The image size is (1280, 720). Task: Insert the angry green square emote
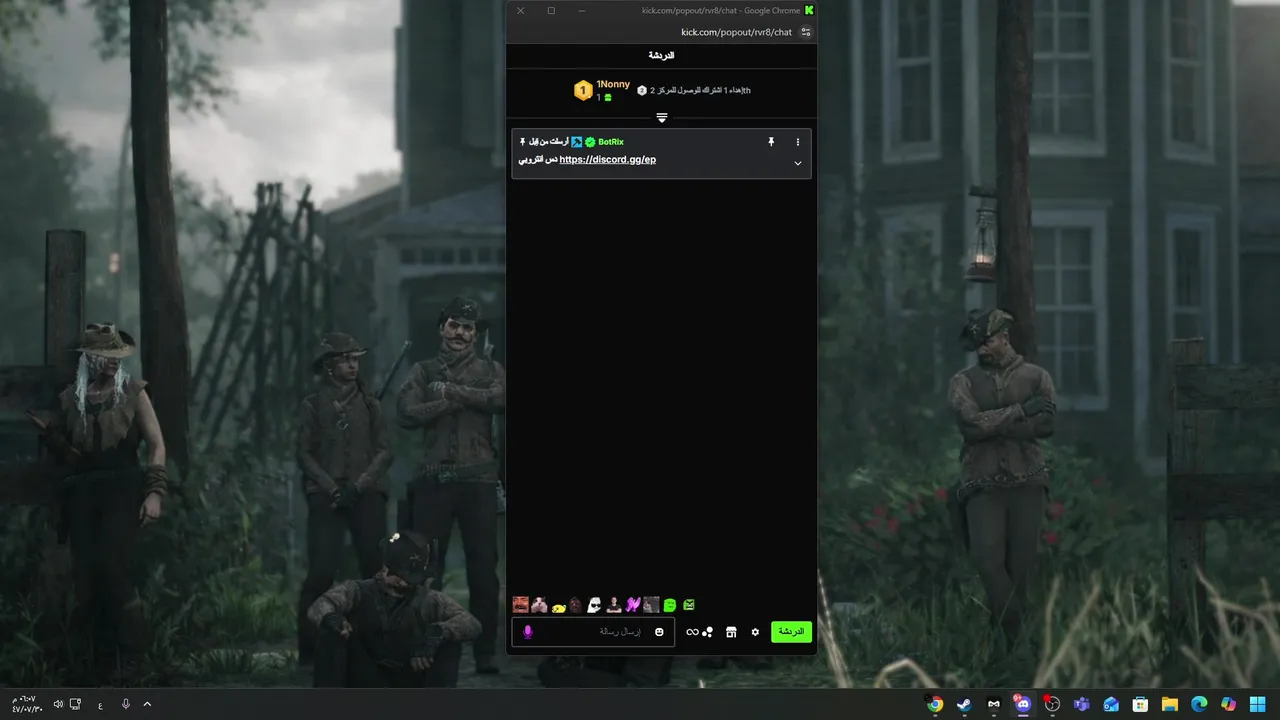tap(689, 605)
